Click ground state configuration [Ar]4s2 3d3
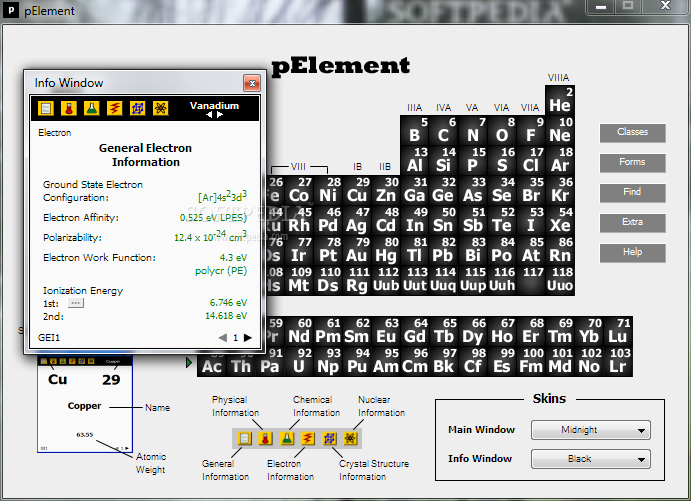Screen dimensions: 691x501 pyautogui.click(x=223, y=196)
